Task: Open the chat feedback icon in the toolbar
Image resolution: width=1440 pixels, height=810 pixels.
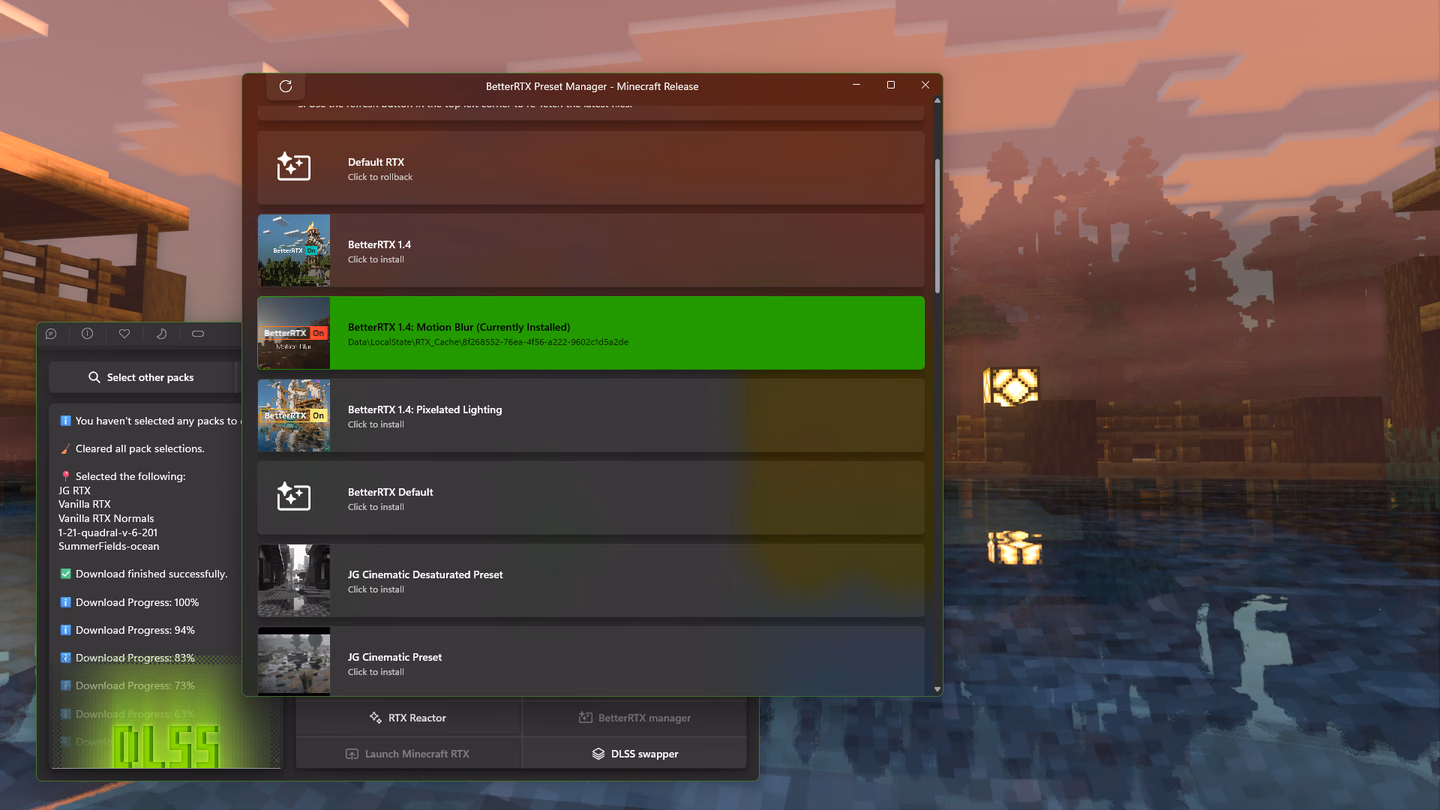Action: pos(51,334)
